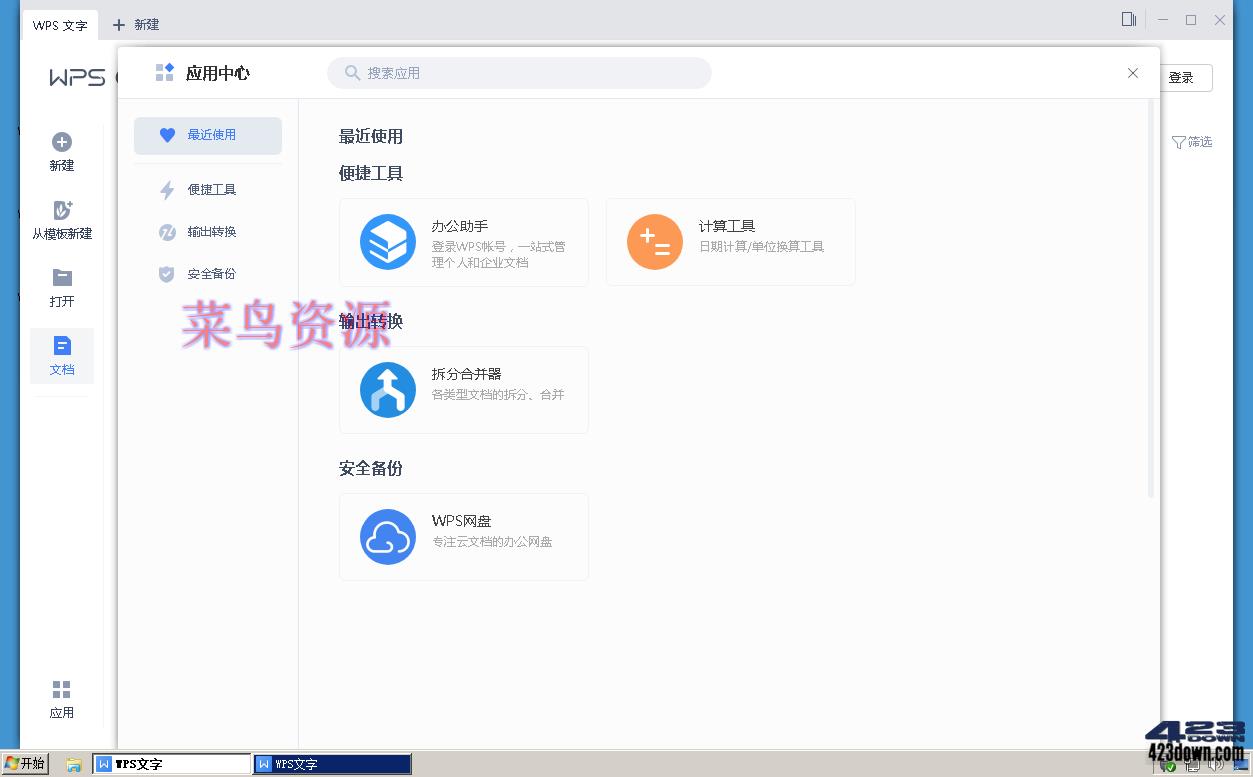Image resolution: width=1253 pixels, height=777 pixels.
Task: Click the 应用中心 colored grid logo
Action: pos(163,71)
